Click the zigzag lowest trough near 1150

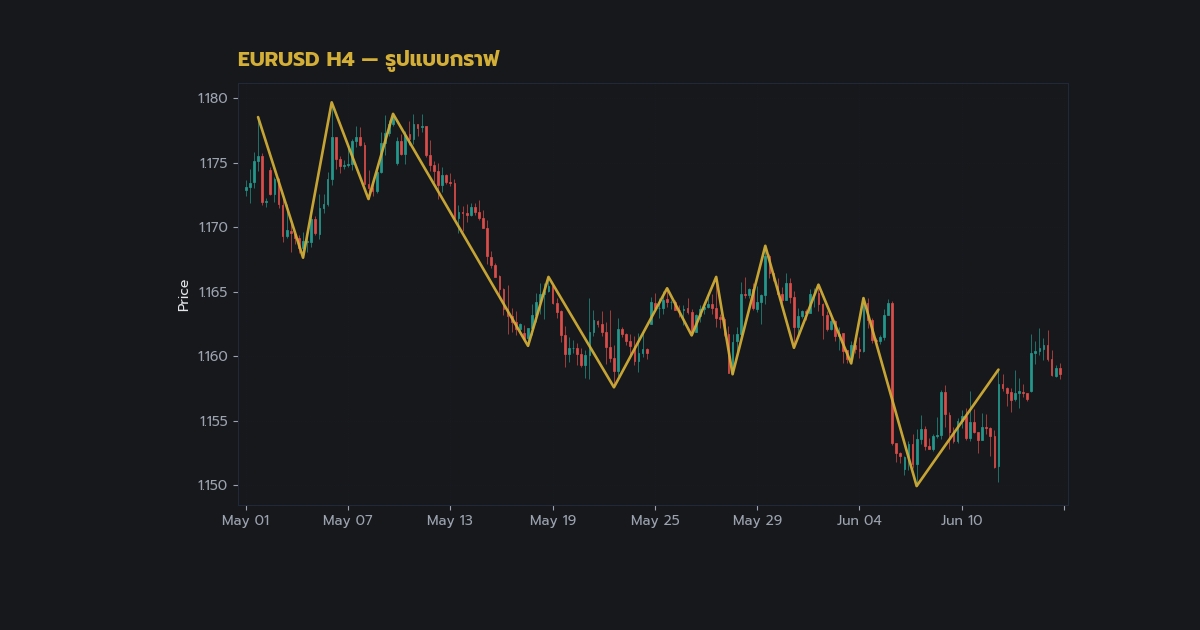click(916, 486)
